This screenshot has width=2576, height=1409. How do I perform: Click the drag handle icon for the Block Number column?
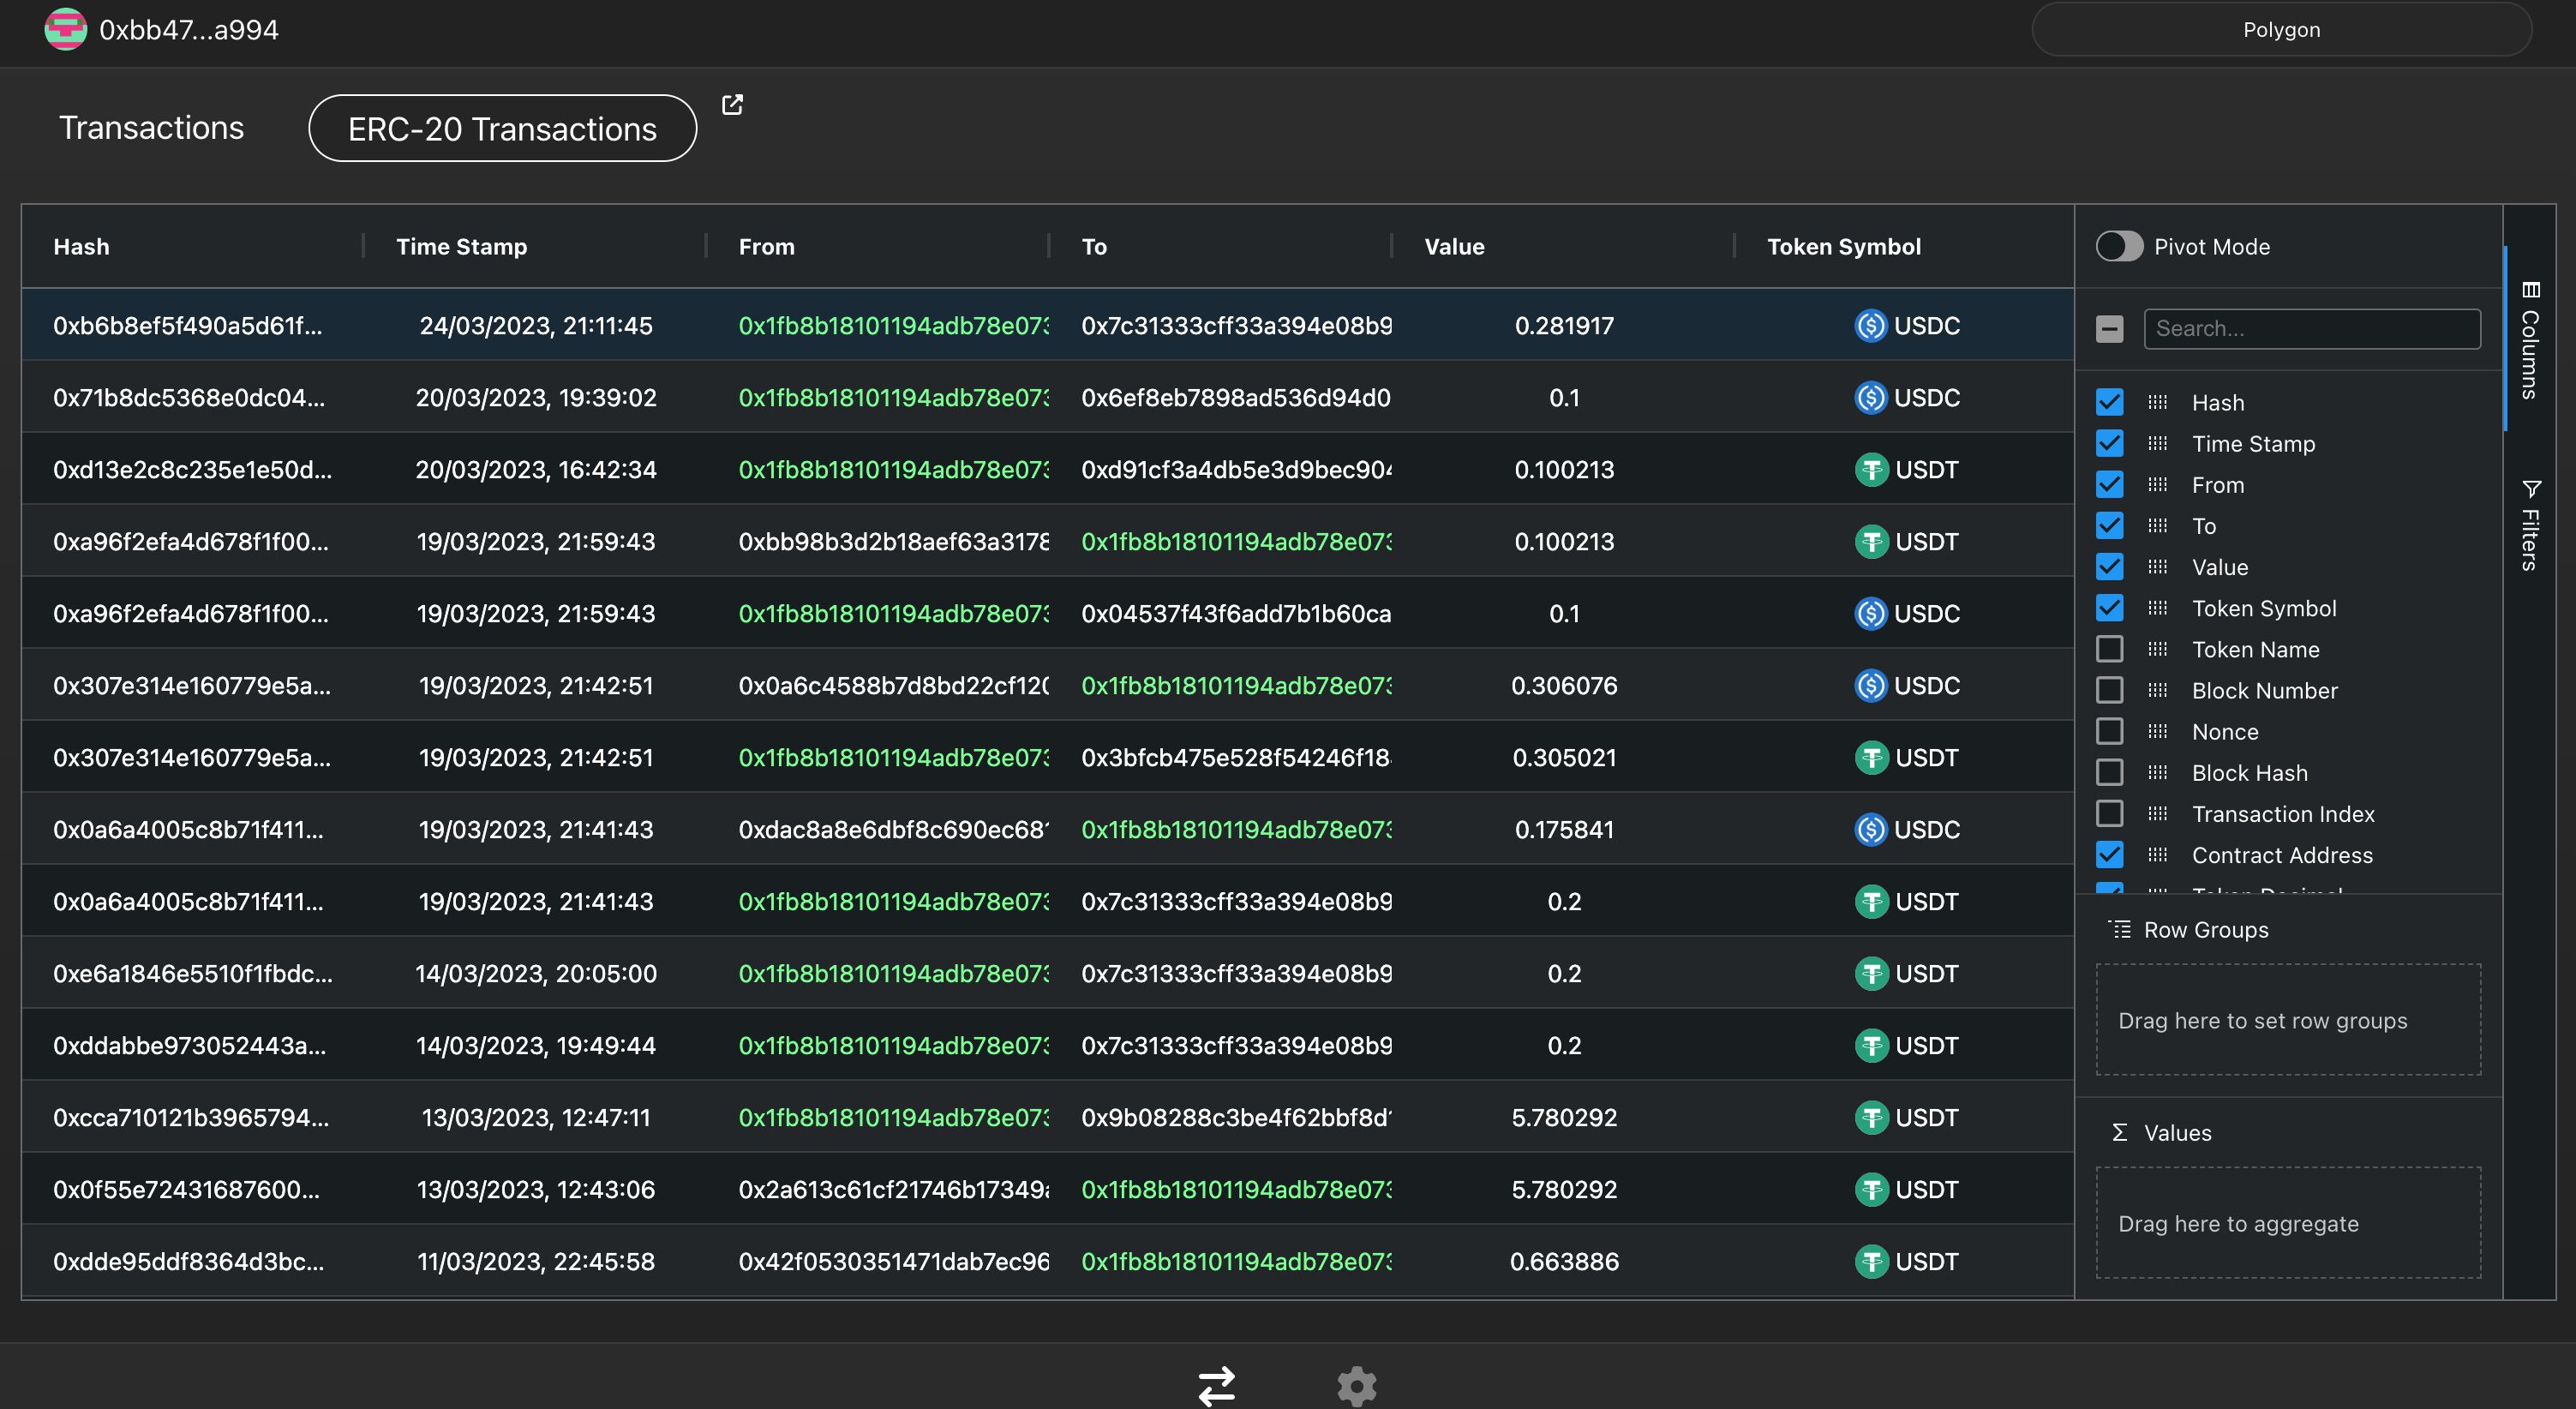2157,690
